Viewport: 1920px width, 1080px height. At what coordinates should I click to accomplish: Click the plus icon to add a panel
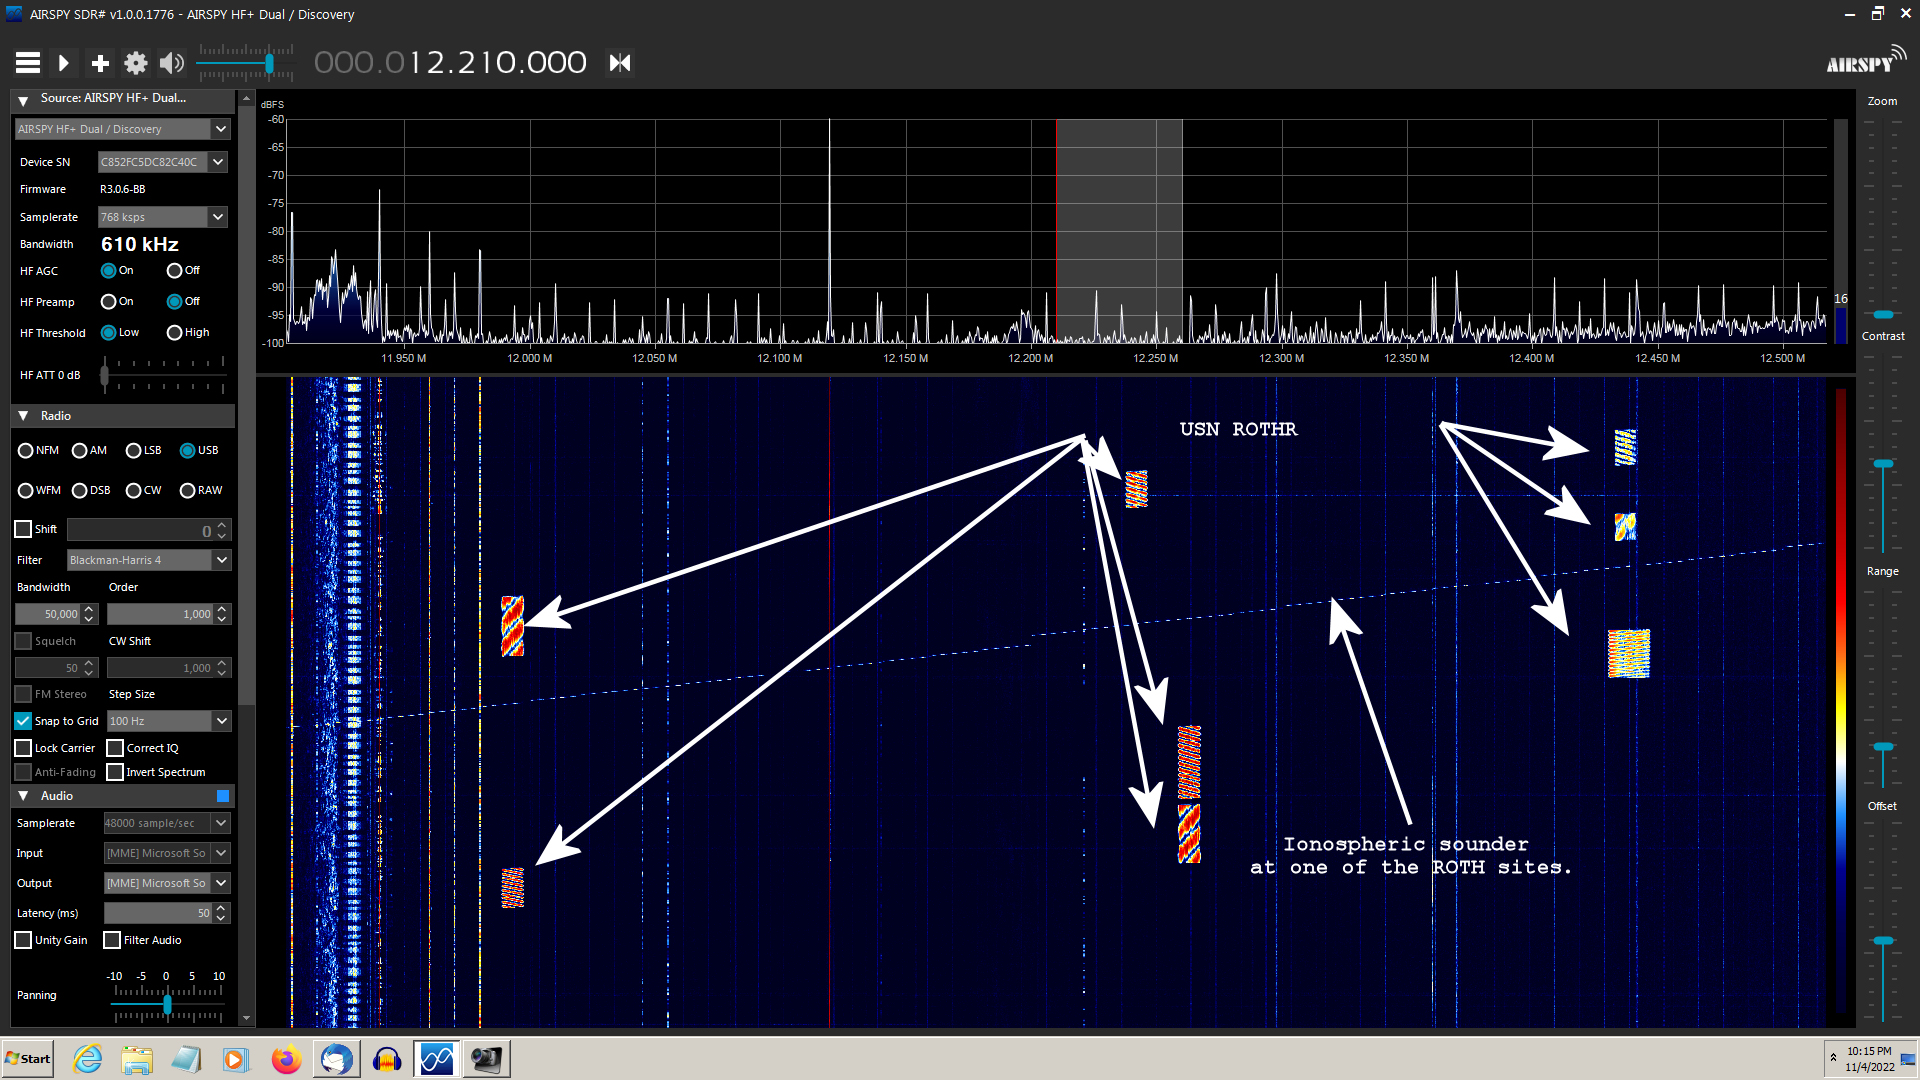pyautogui.click(x=99, y=62)
